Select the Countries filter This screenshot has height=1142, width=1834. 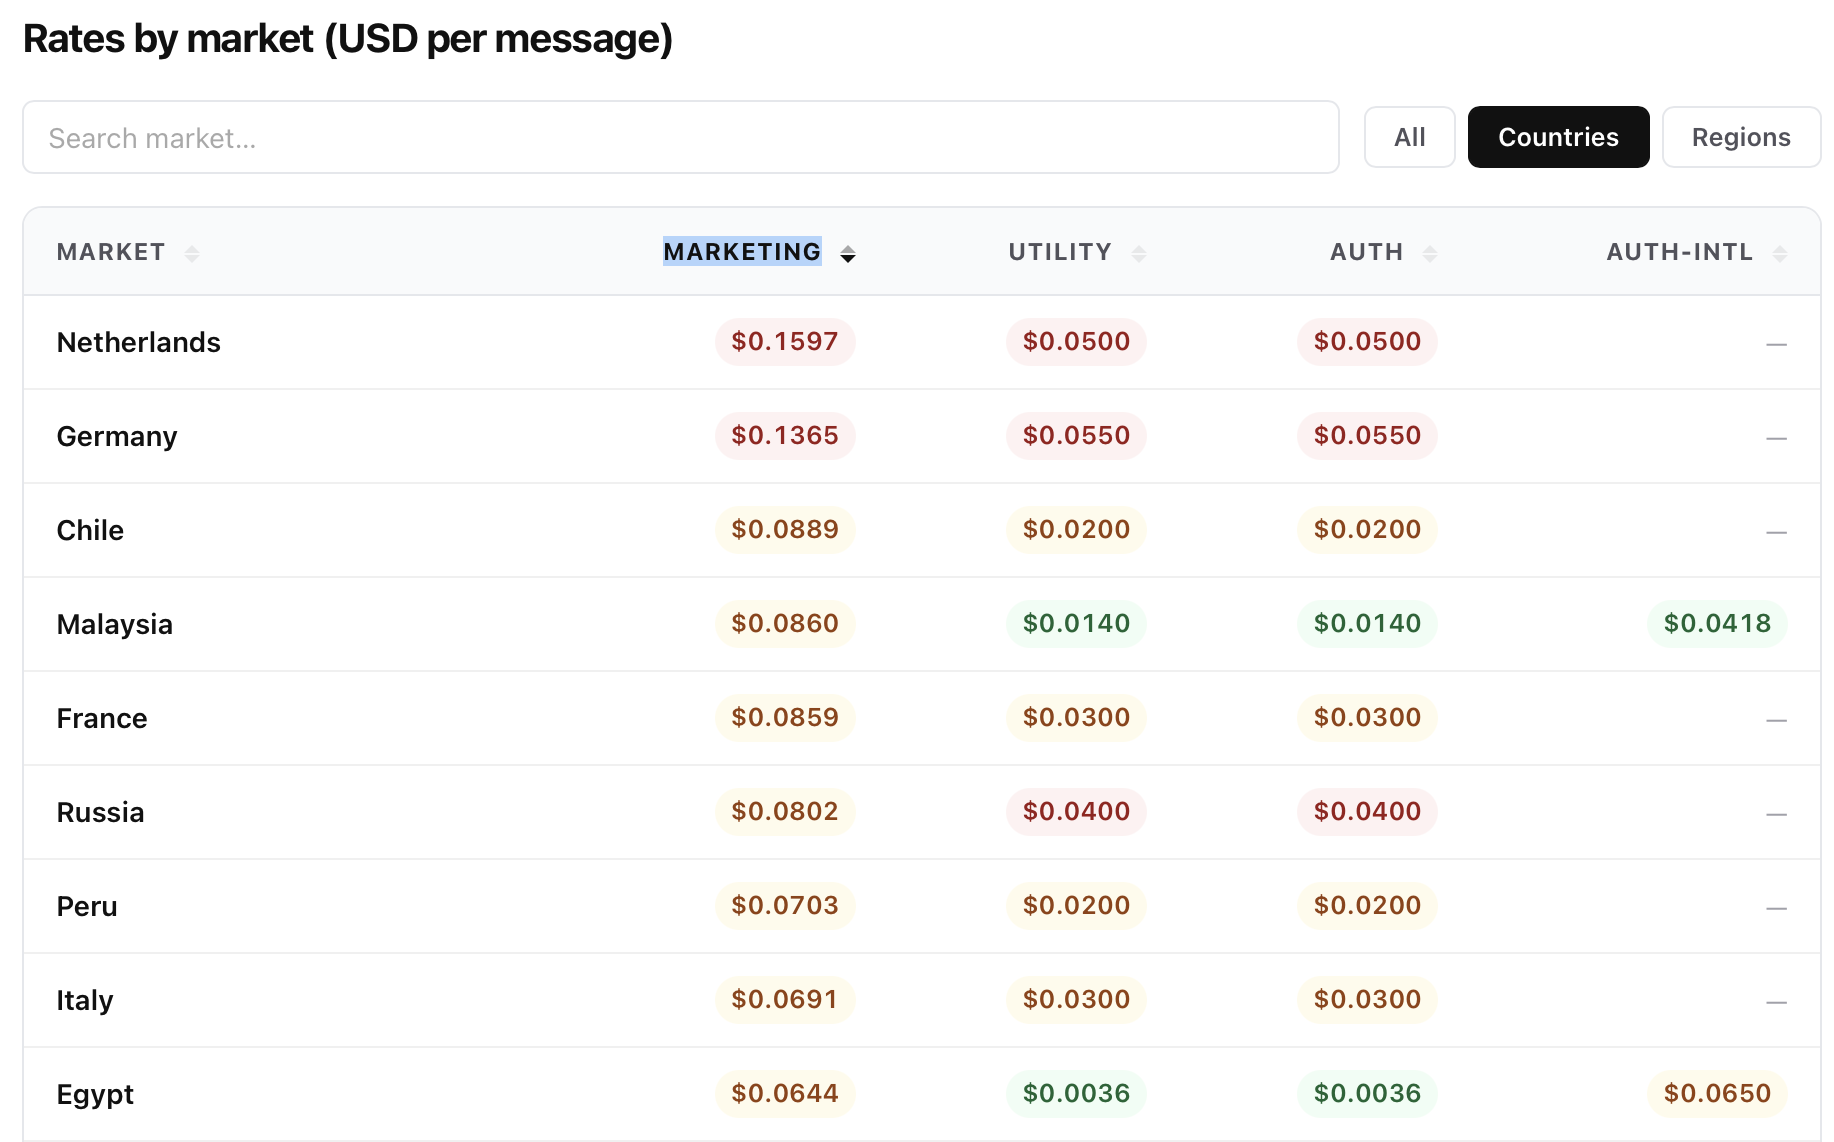[1558, 137]
